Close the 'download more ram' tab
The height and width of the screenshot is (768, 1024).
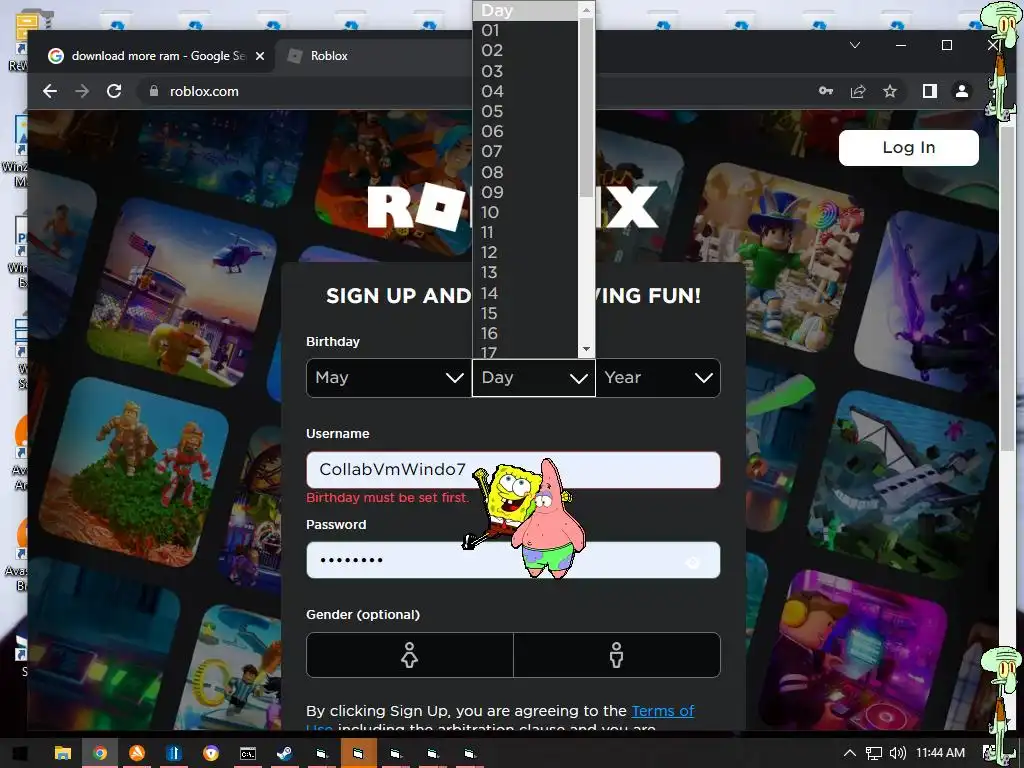pyautogui.click(x=260, y=56)
